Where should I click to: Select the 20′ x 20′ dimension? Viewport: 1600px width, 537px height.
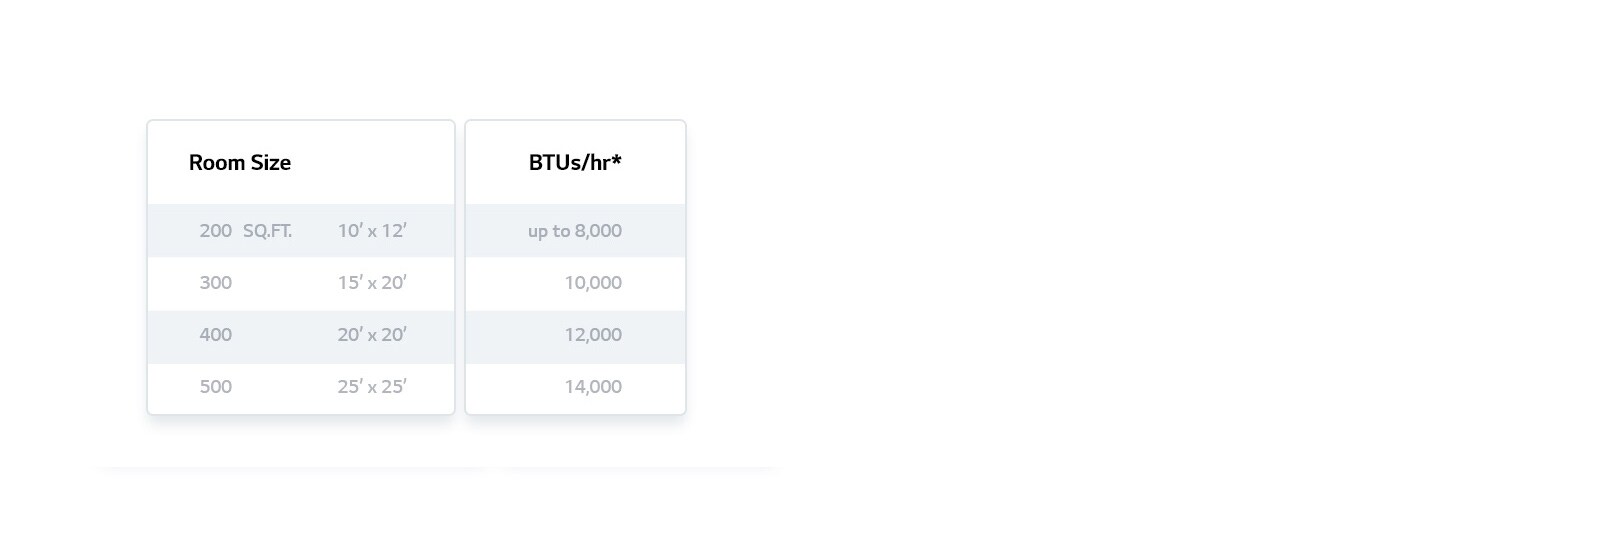(372, 335)
